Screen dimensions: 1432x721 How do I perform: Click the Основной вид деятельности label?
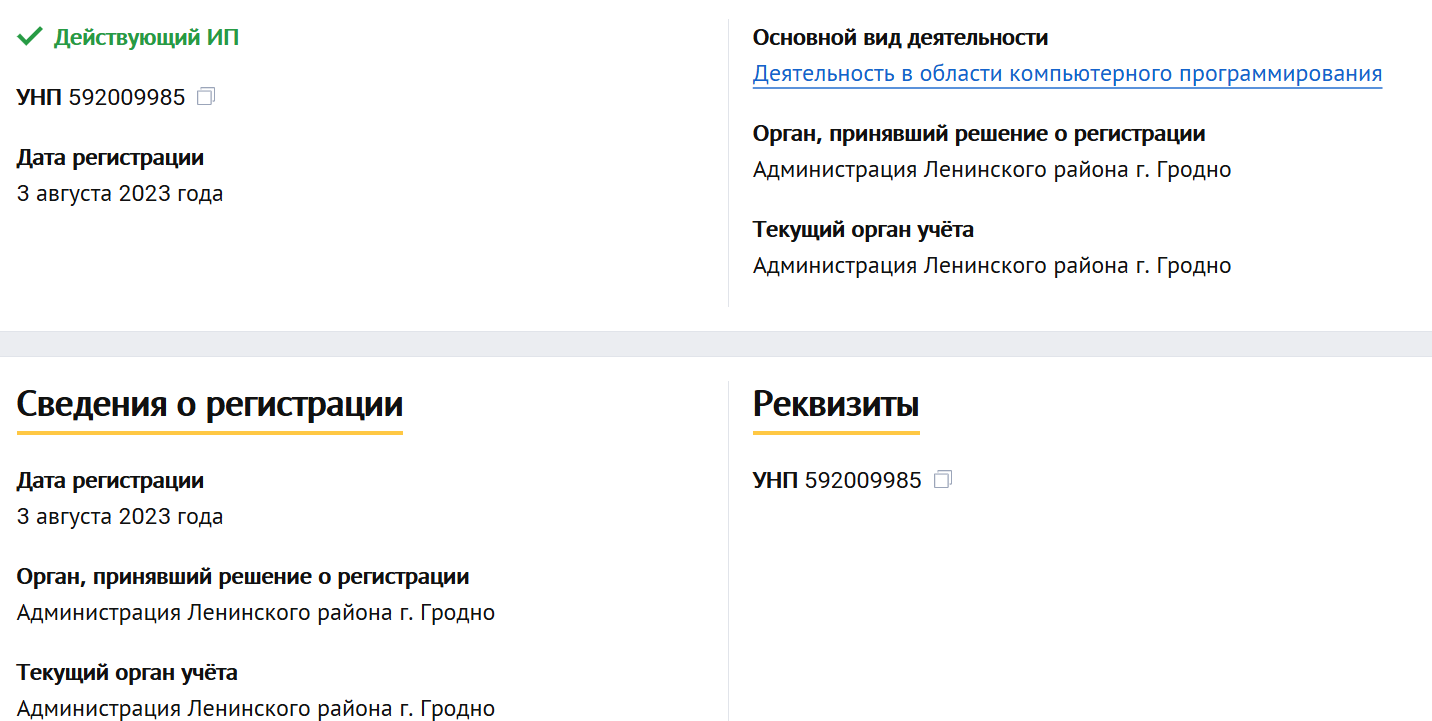pyautogui.click(x=900, y=38)
